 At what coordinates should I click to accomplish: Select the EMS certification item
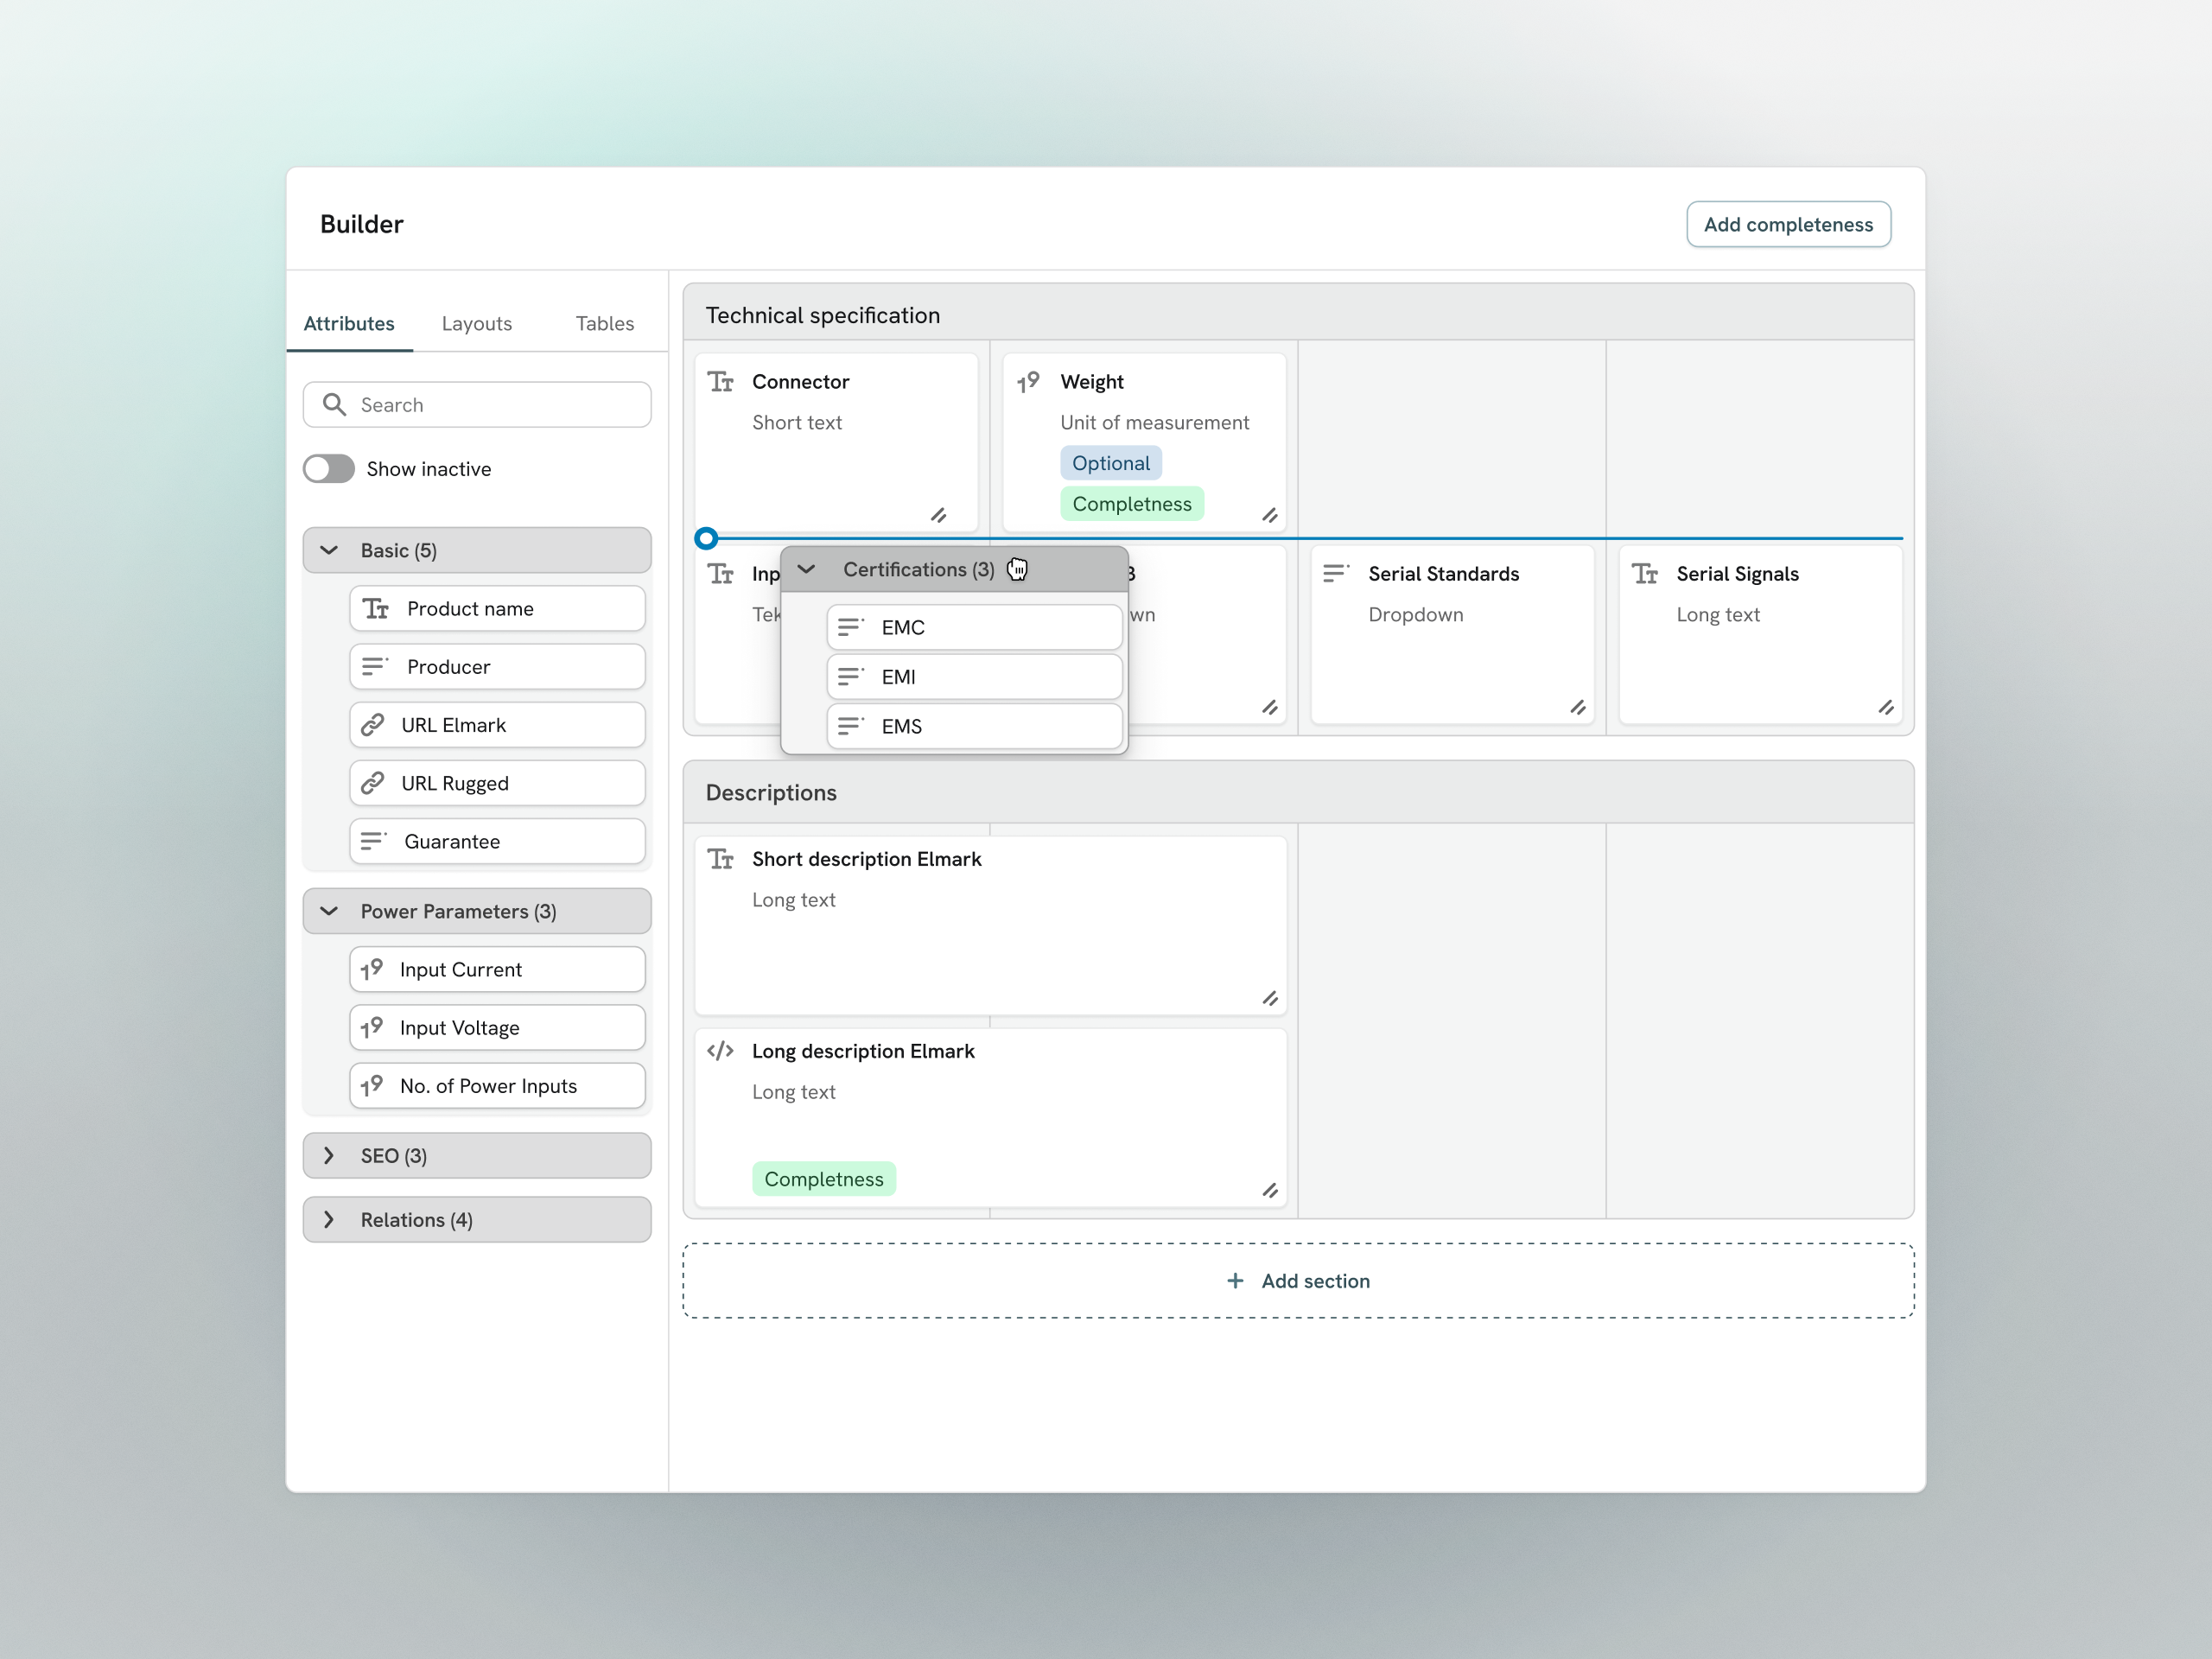click(974, 726)
